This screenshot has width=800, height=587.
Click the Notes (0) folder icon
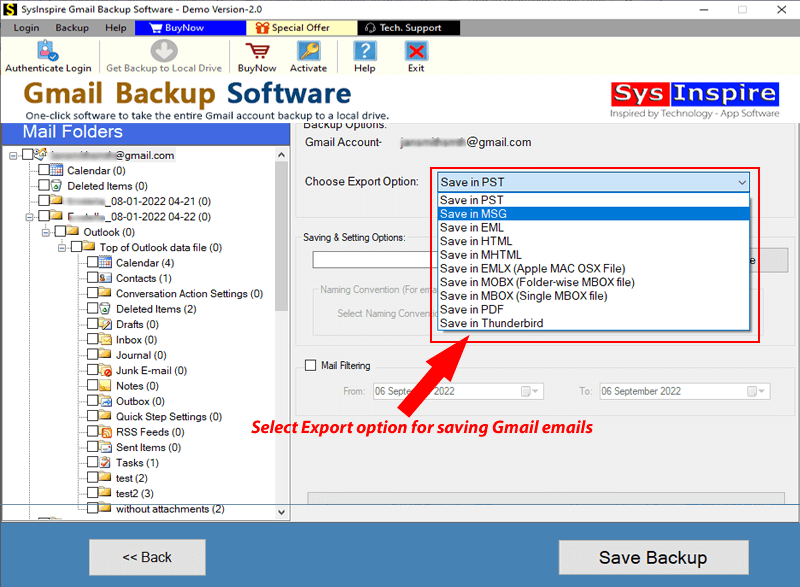tap(105, 386)
